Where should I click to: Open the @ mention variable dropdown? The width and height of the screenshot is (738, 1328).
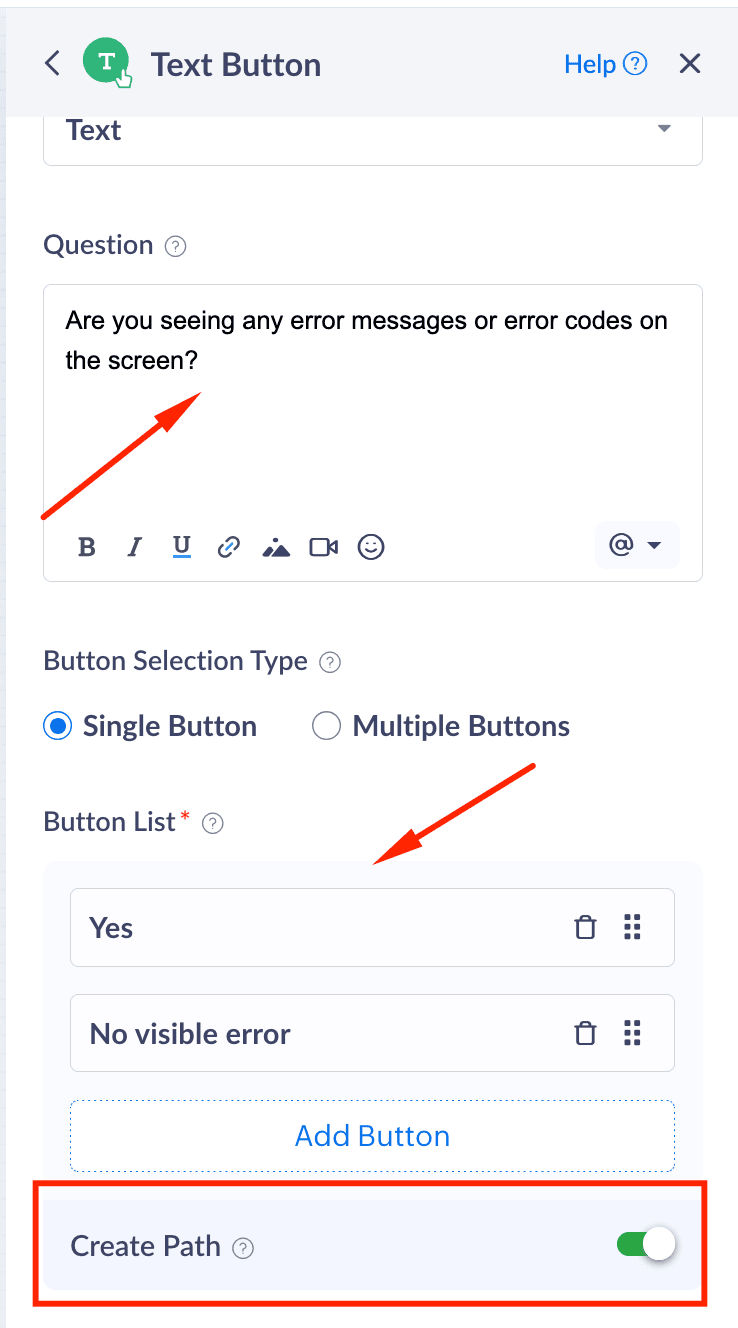(x=636, y=545)
